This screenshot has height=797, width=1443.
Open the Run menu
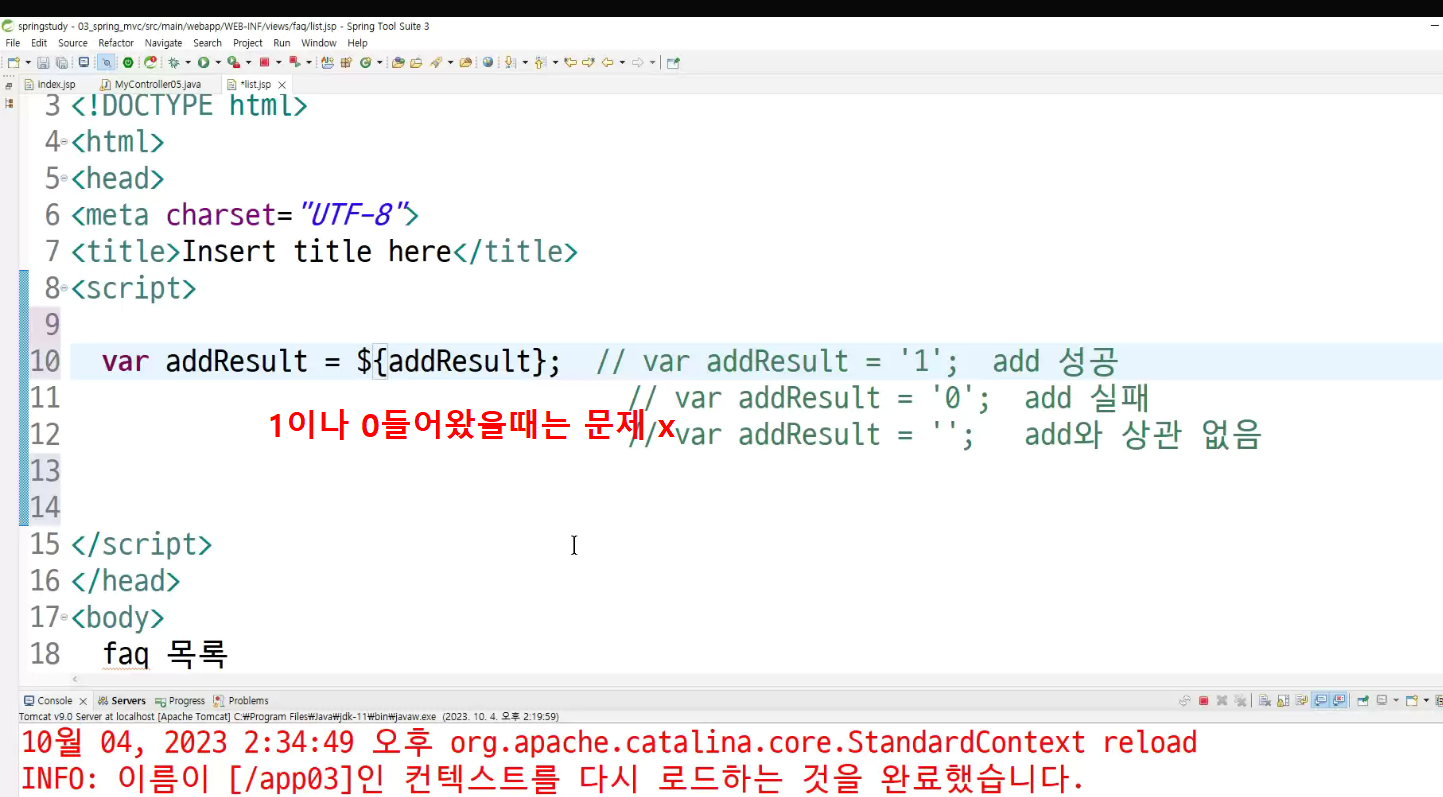[282, 43]
